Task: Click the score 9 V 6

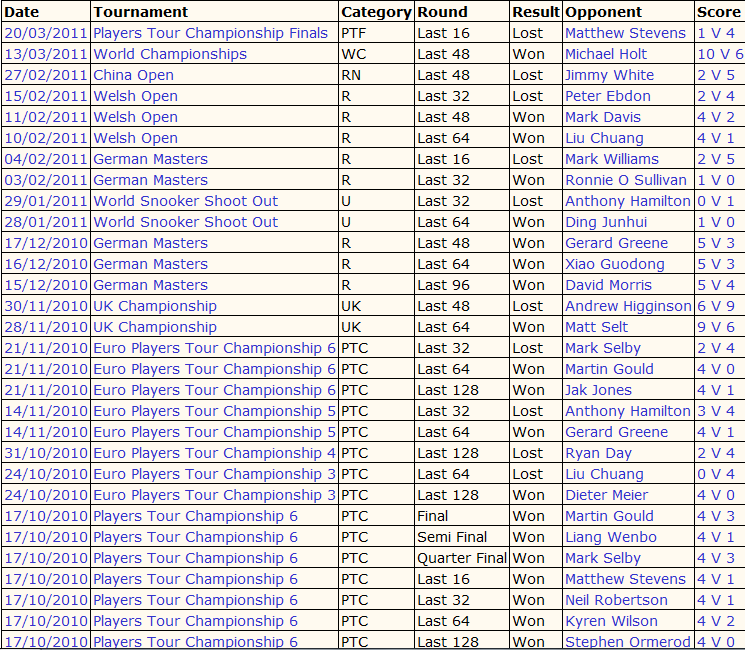Action: (x=716, y=327)
